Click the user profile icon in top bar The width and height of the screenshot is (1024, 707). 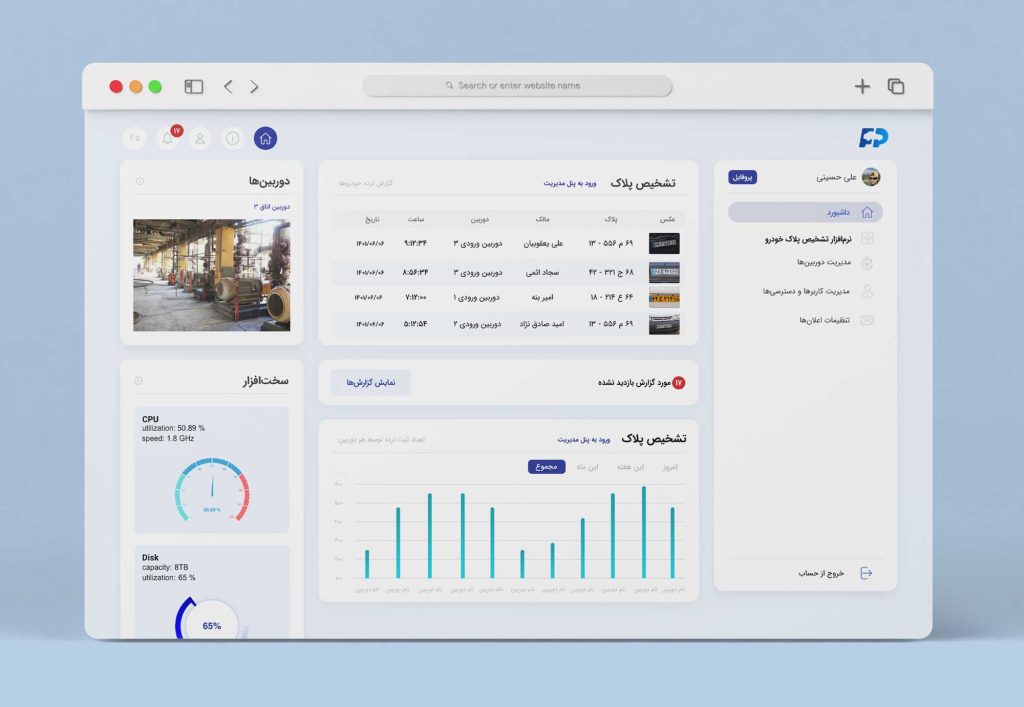[200, 139]
